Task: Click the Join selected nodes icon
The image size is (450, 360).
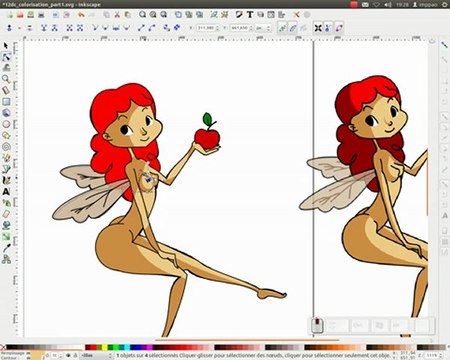Action: click(x=44, y=28)
